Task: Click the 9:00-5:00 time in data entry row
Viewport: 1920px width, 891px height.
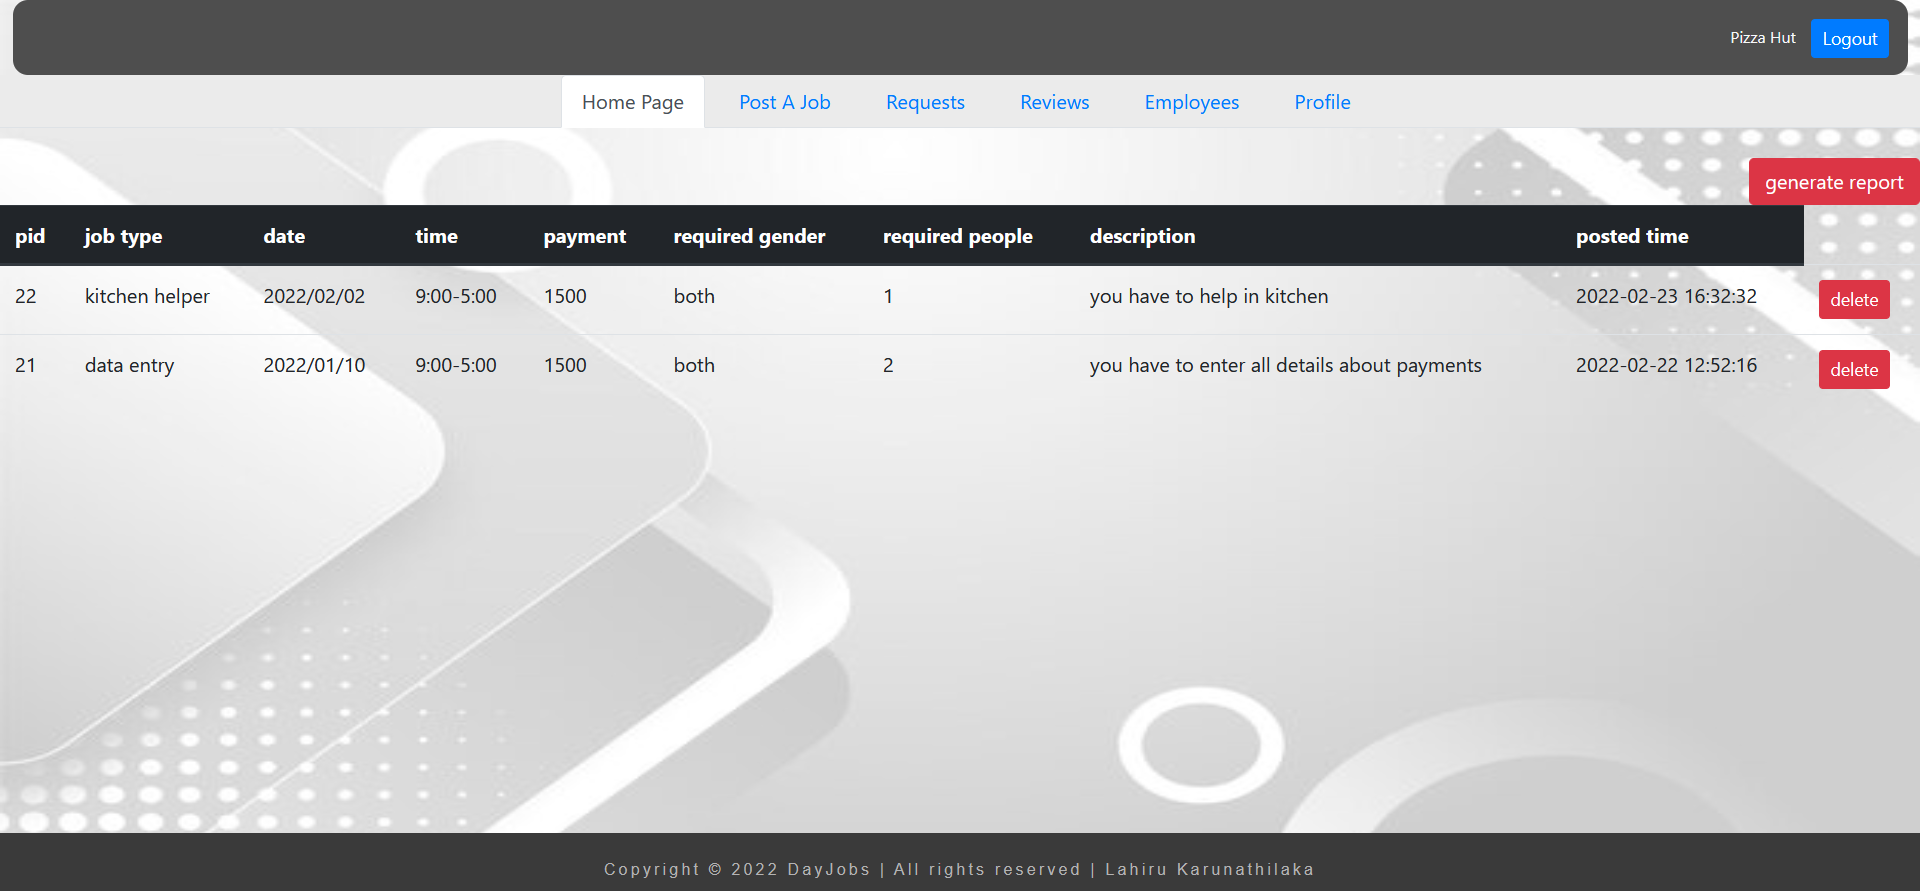Action: pyautogui.click(x=456, y=365)
